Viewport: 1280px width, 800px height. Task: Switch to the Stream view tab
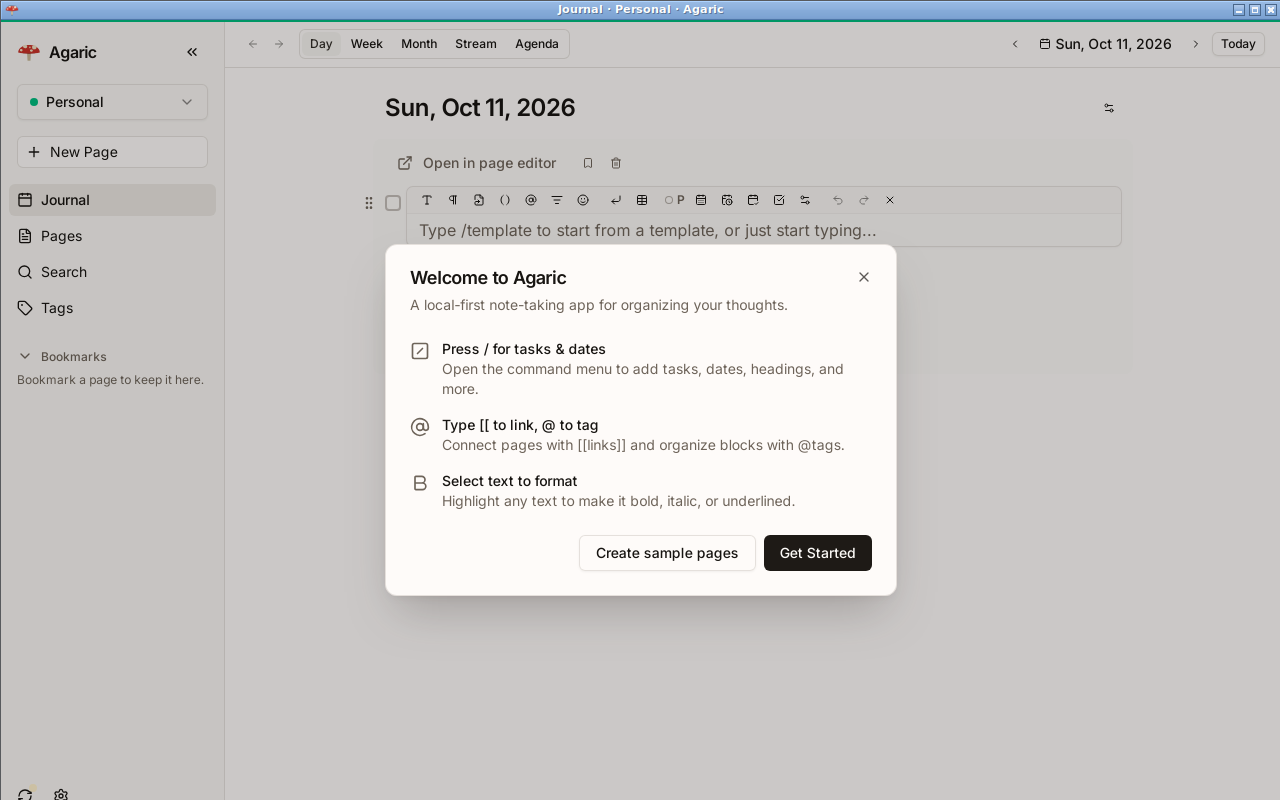(476, 44)
